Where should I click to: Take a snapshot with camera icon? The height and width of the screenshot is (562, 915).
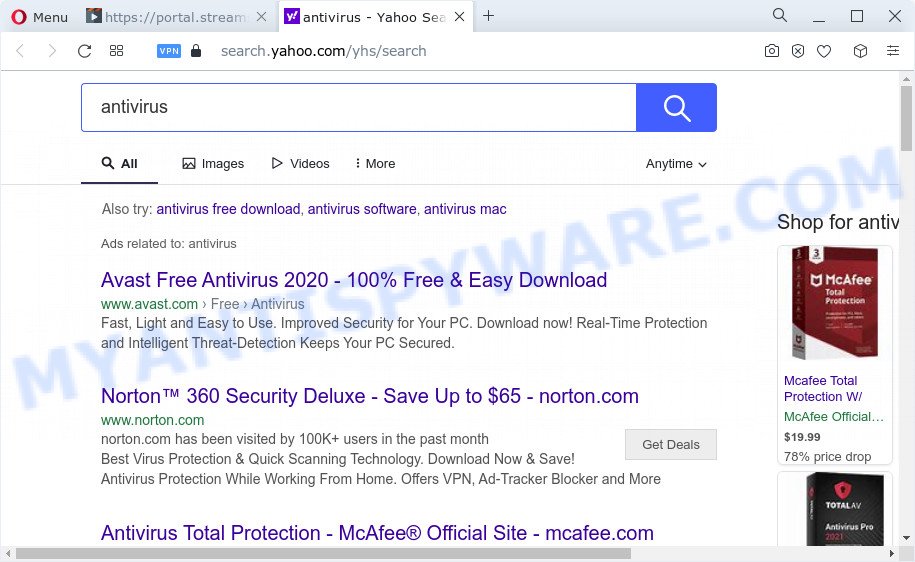tap(771, 51)
